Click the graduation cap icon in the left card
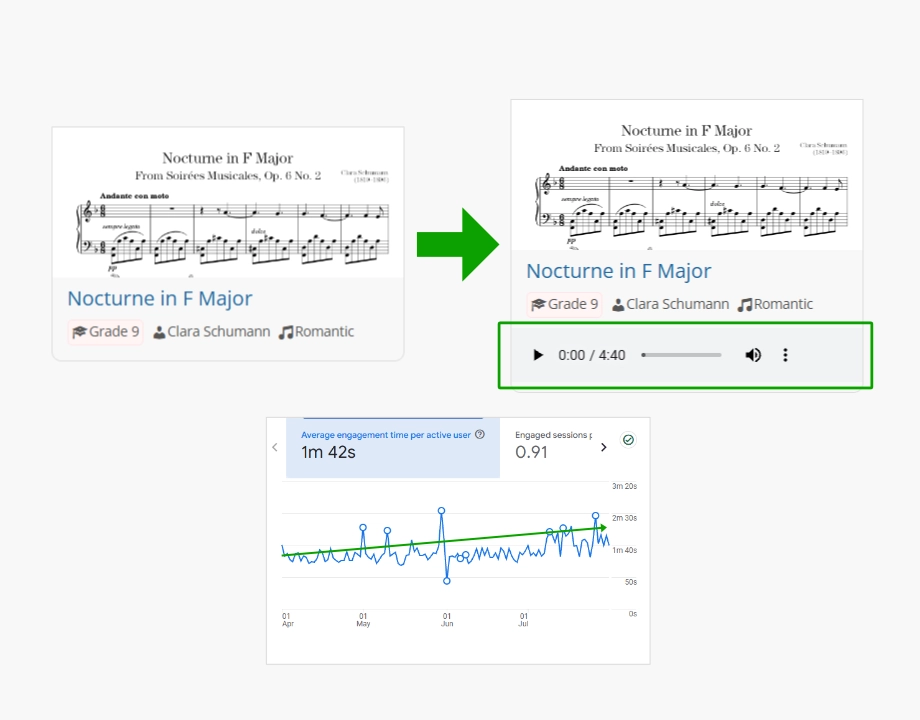The height and width of the screenshot is (720, 920). click(x=79, y=332)
